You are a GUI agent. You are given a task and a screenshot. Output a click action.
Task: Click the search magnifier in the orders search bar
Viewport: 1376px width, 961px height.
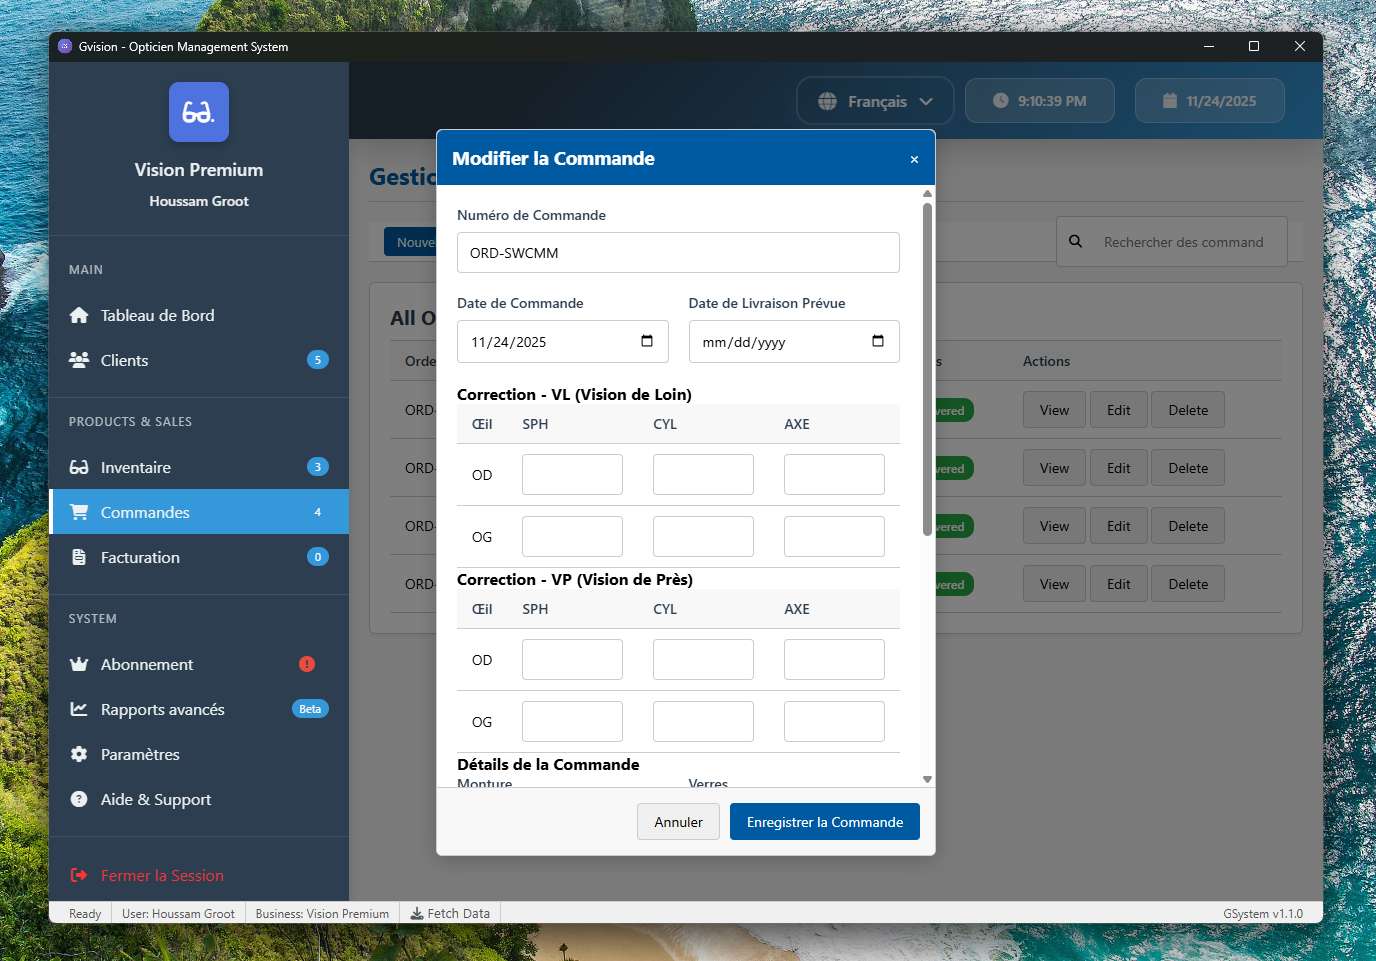1075,241
